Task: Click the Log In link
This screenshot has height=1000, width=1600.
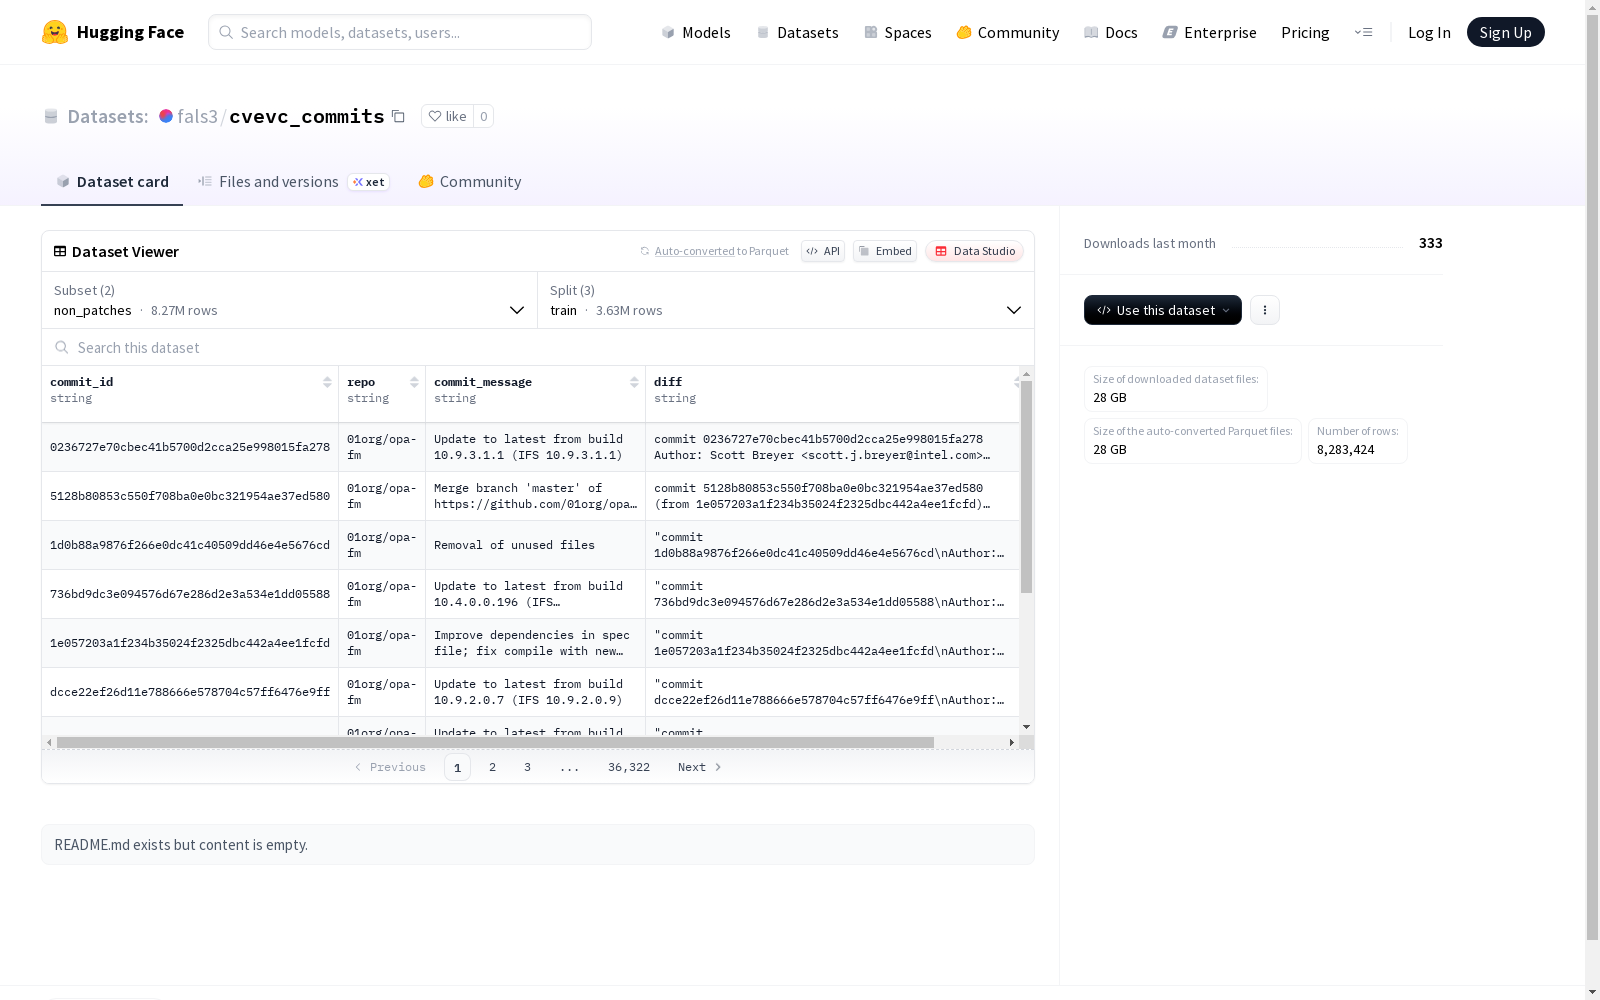Action: [1429, 32]
